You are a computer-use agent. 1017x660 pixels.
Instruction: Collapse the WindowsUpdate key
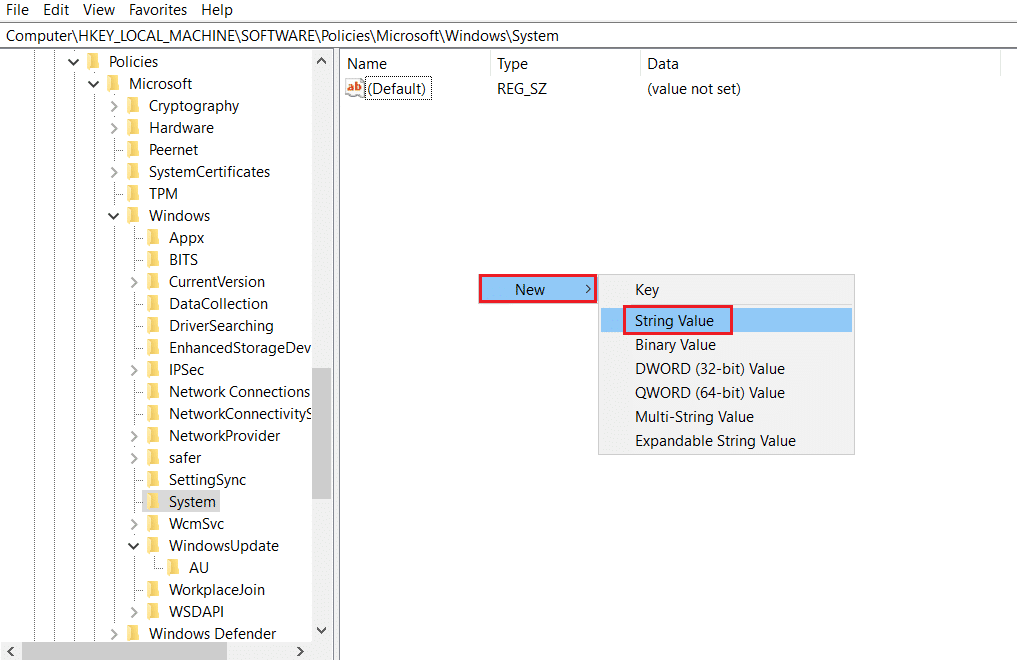click(134, 546)
